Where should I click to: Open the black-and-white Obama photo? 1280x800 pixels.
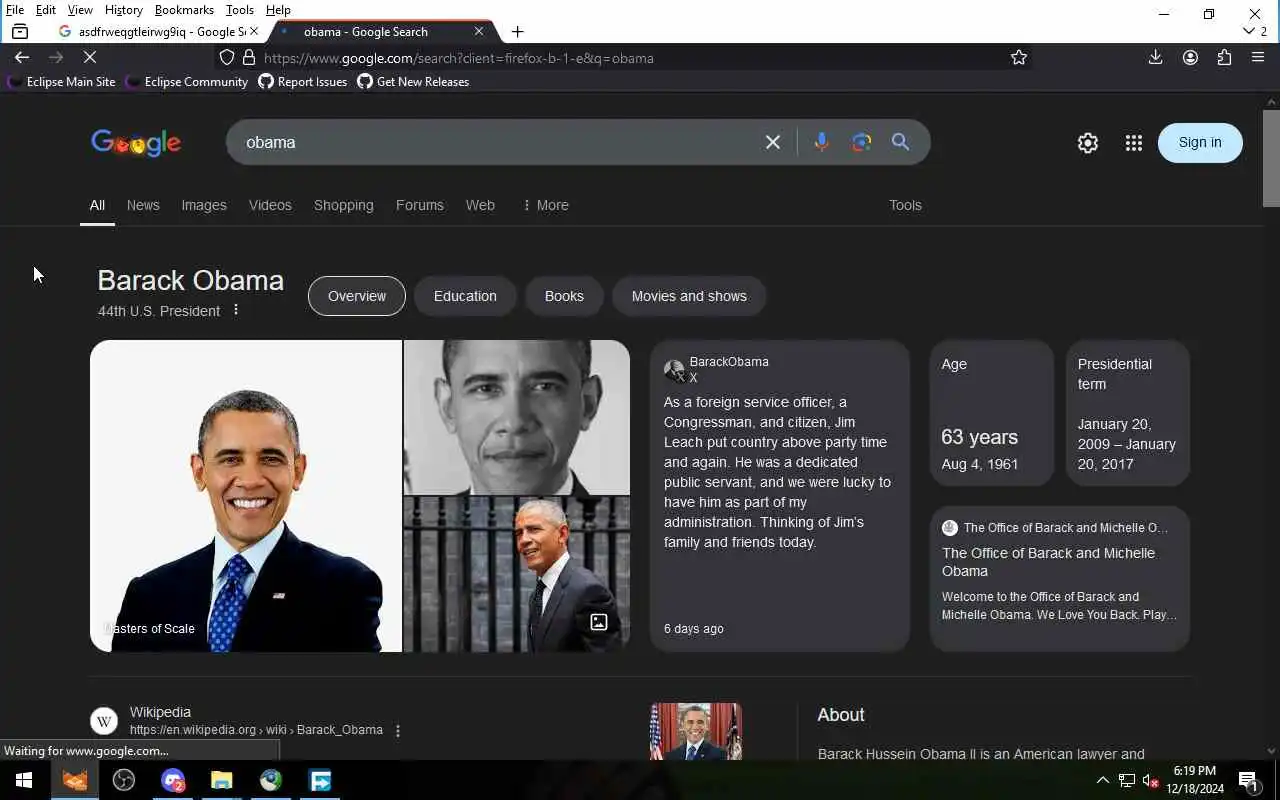pos(517,417)
